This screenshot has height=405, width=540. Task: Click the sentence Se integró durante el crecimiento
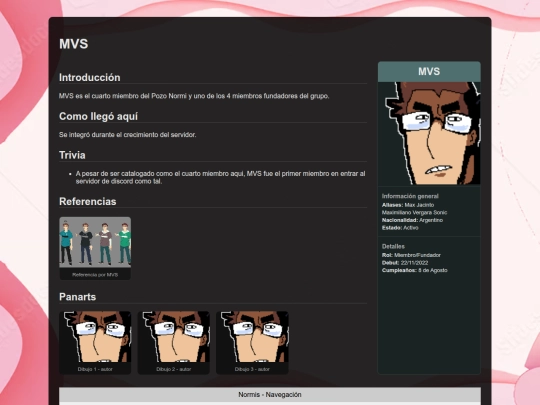point(127,135)
